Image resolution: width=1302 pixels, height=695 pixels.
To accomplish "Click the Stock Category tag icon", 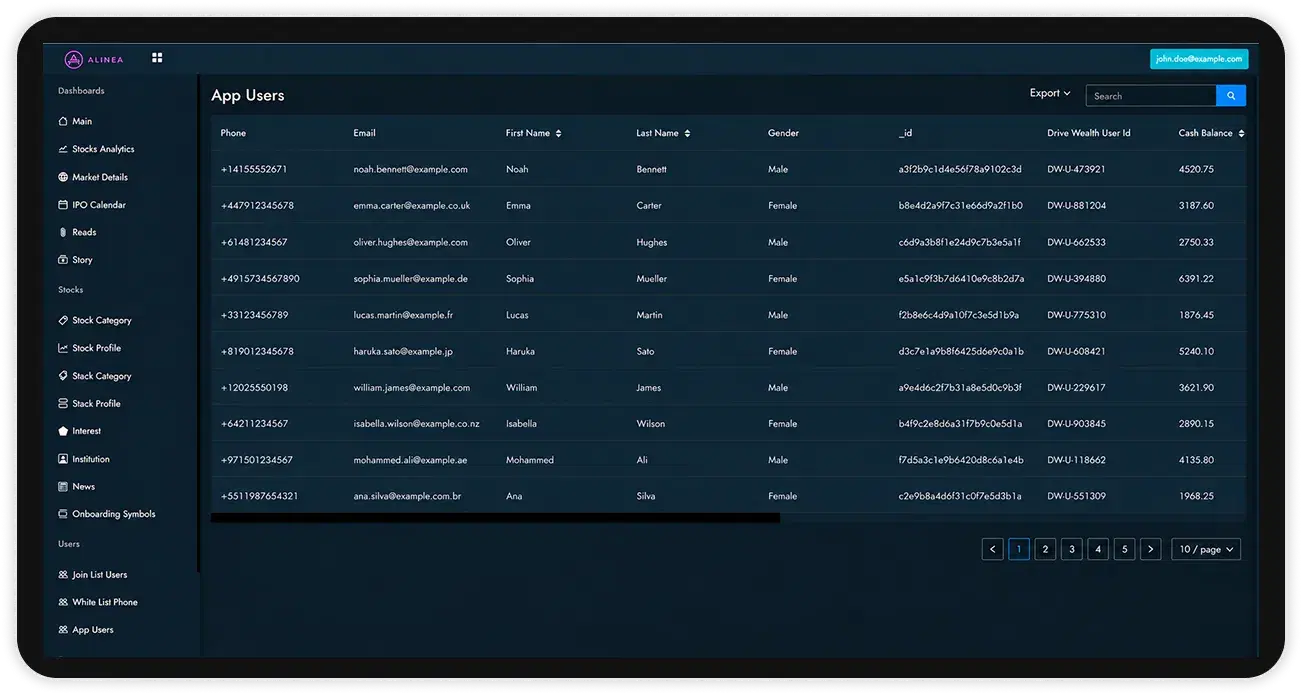I will pos(63,320).
